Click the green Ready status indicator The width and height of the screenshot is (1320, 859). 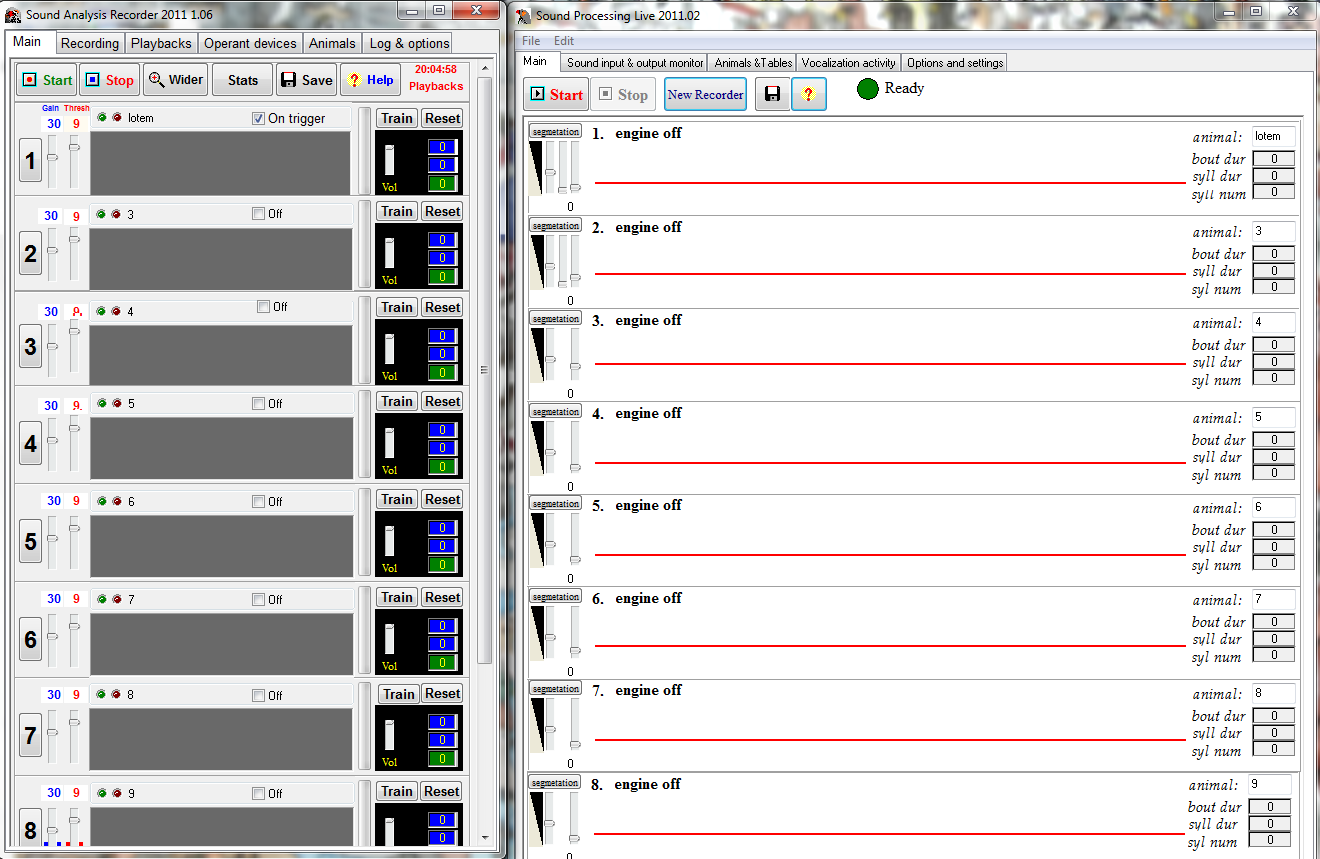(x=868, y=89)
